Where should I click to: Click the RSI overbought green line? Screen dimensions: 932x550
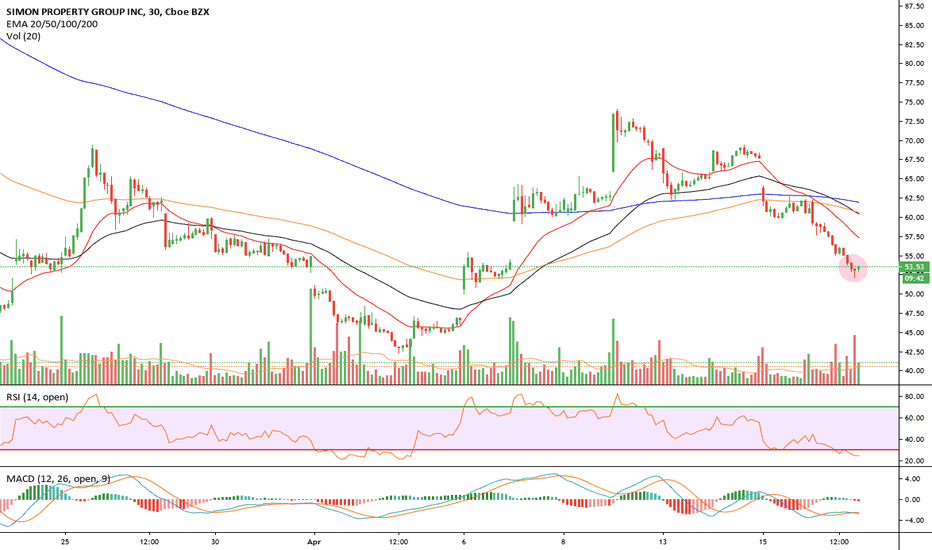click(449, 407)
